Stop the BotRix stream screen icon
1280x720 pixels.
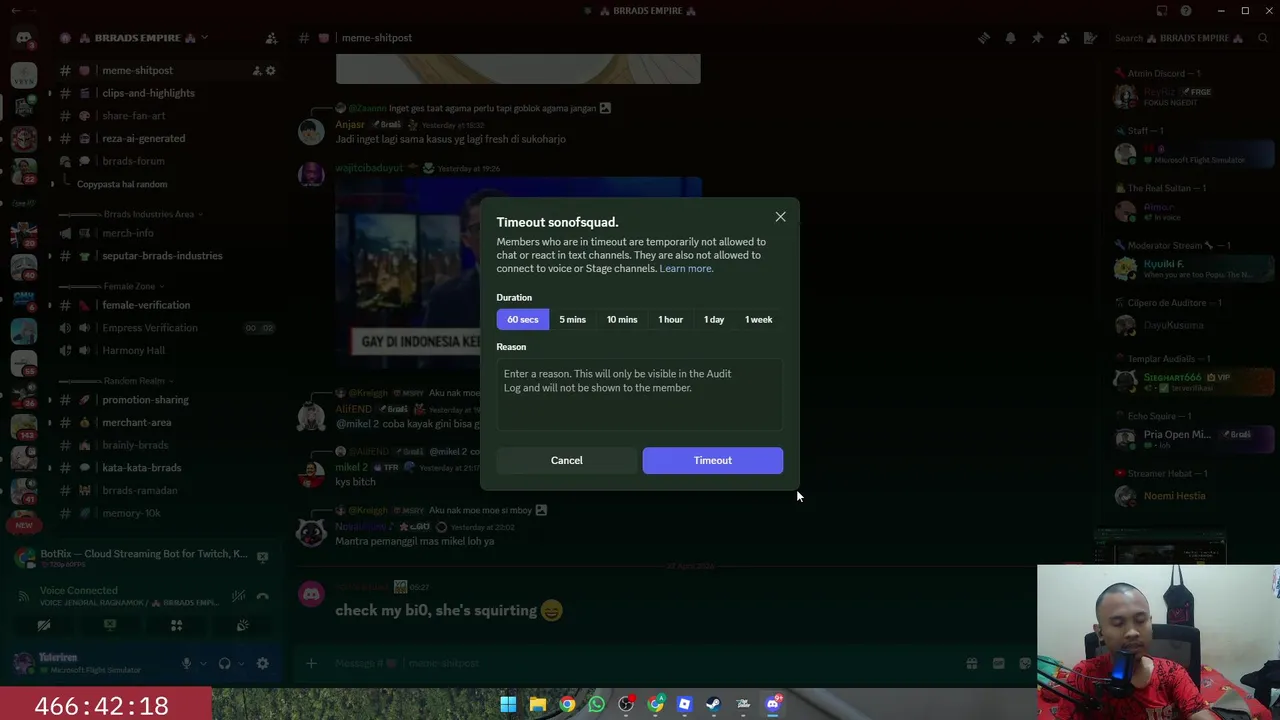pyautogui.click(x=262, y=557)
